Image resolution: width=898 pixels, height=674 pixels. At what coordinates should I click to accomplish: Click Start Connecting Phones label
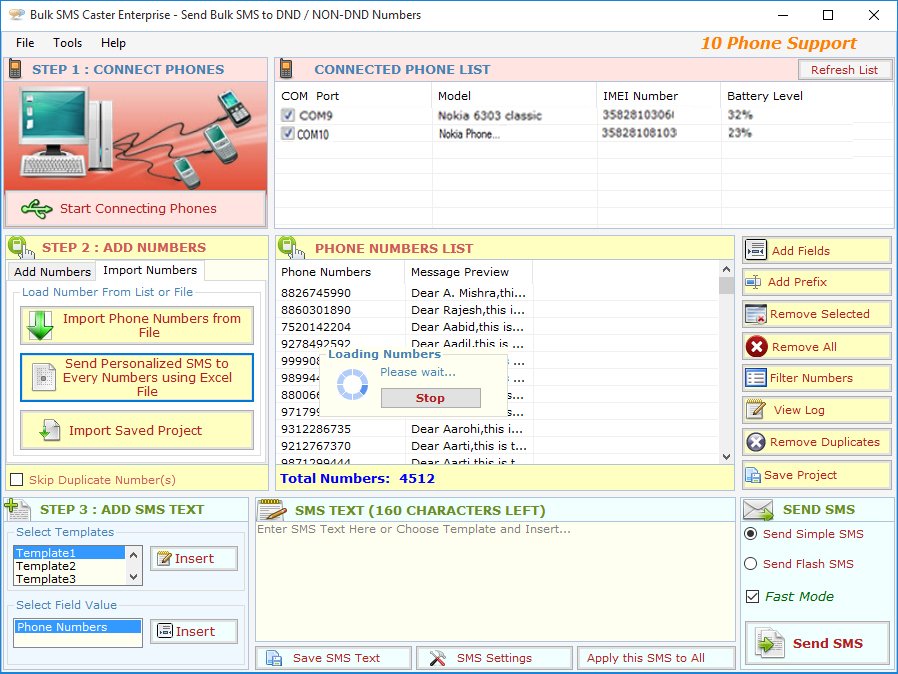click(x=138, y=208)
